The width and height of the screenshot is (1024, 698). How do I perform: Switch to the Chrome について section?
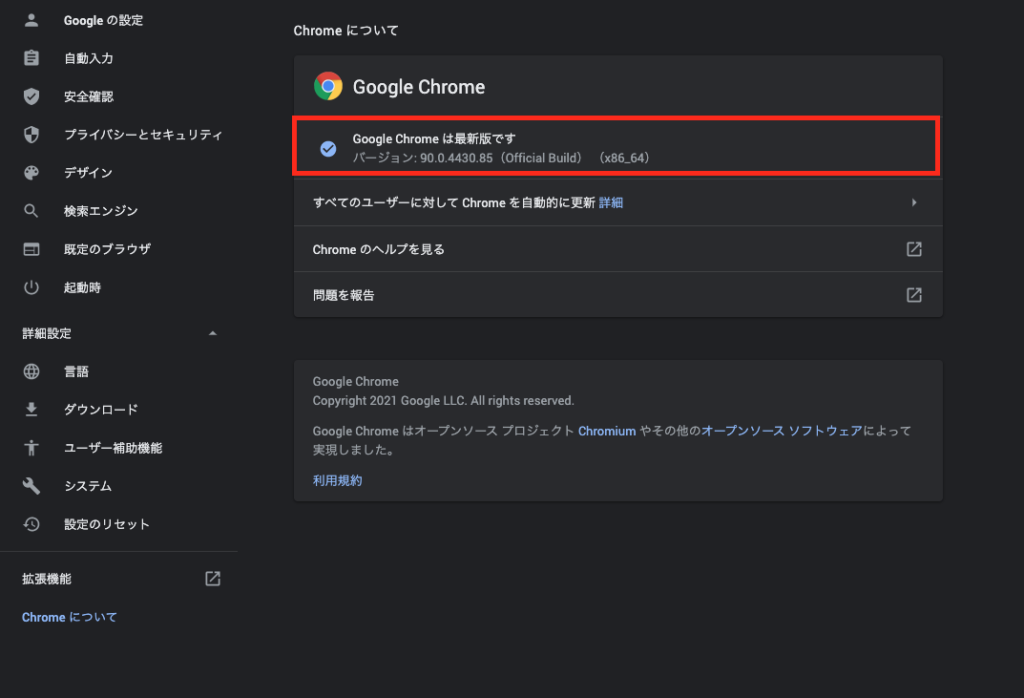point(69,617)
